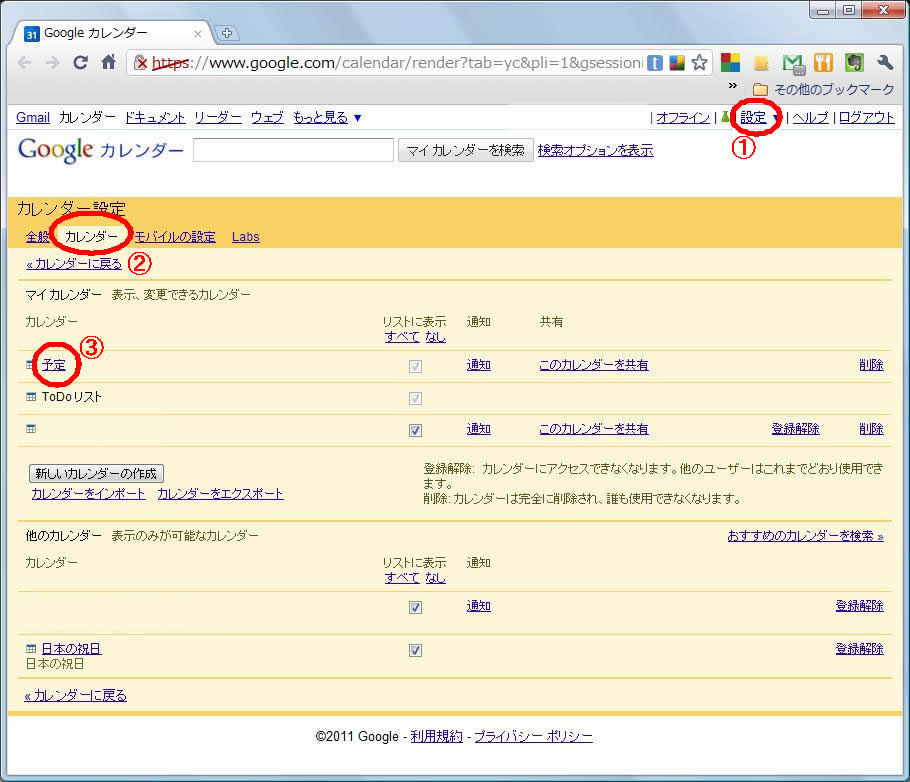Open 利用規約 in the footer

(437, 737)
